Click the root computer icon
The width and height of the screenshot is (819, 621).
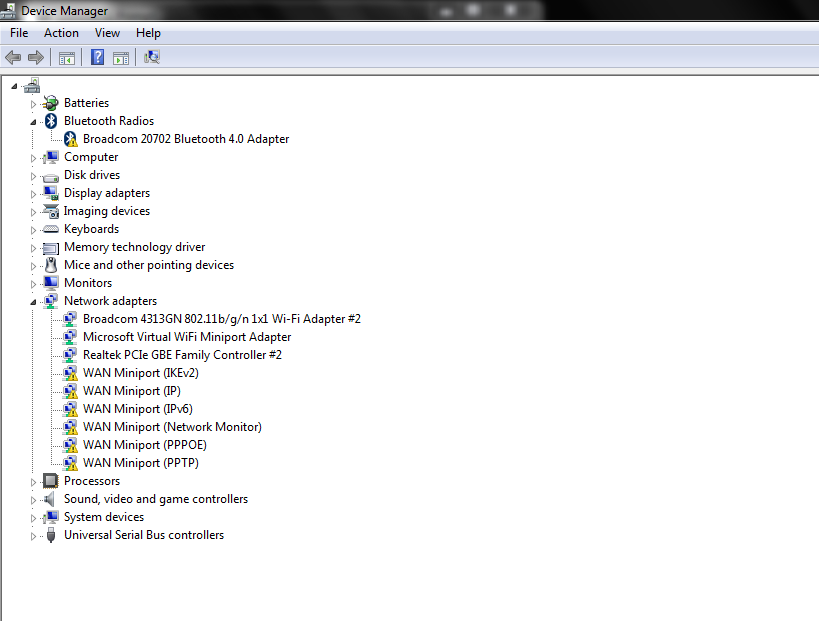click(31, 85)
